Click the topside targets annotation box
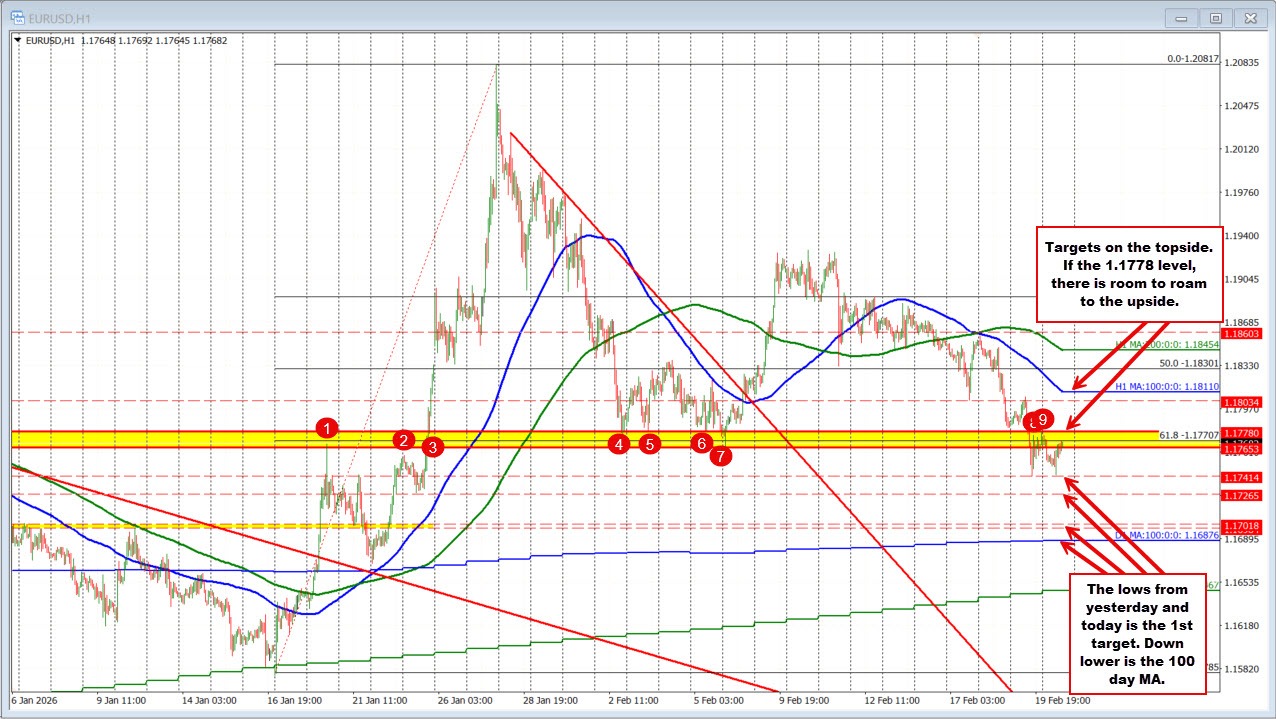The image size is (1276, 719). click(1130, 274)
